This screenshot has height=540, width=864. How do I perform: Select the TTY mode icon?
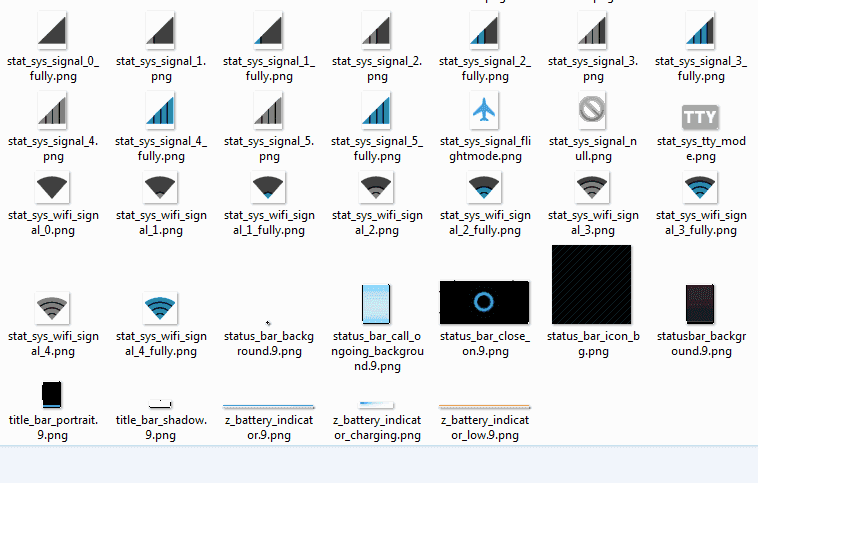coord(700,117)
